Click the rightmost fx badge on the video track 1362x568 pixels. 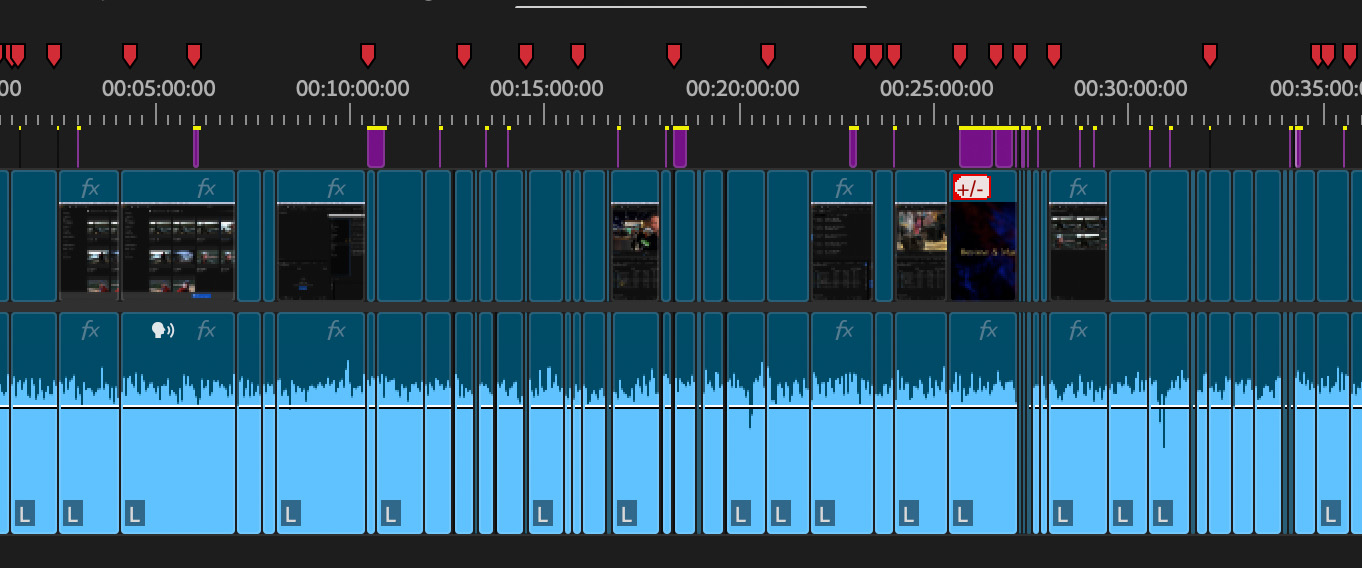click(1078, 187)
